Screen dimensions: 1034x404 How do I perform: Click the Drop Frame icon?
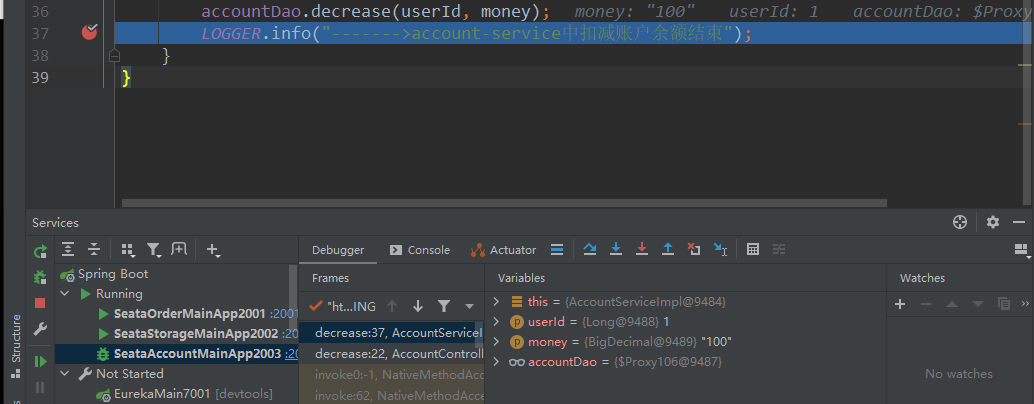[x=693, y=250]
